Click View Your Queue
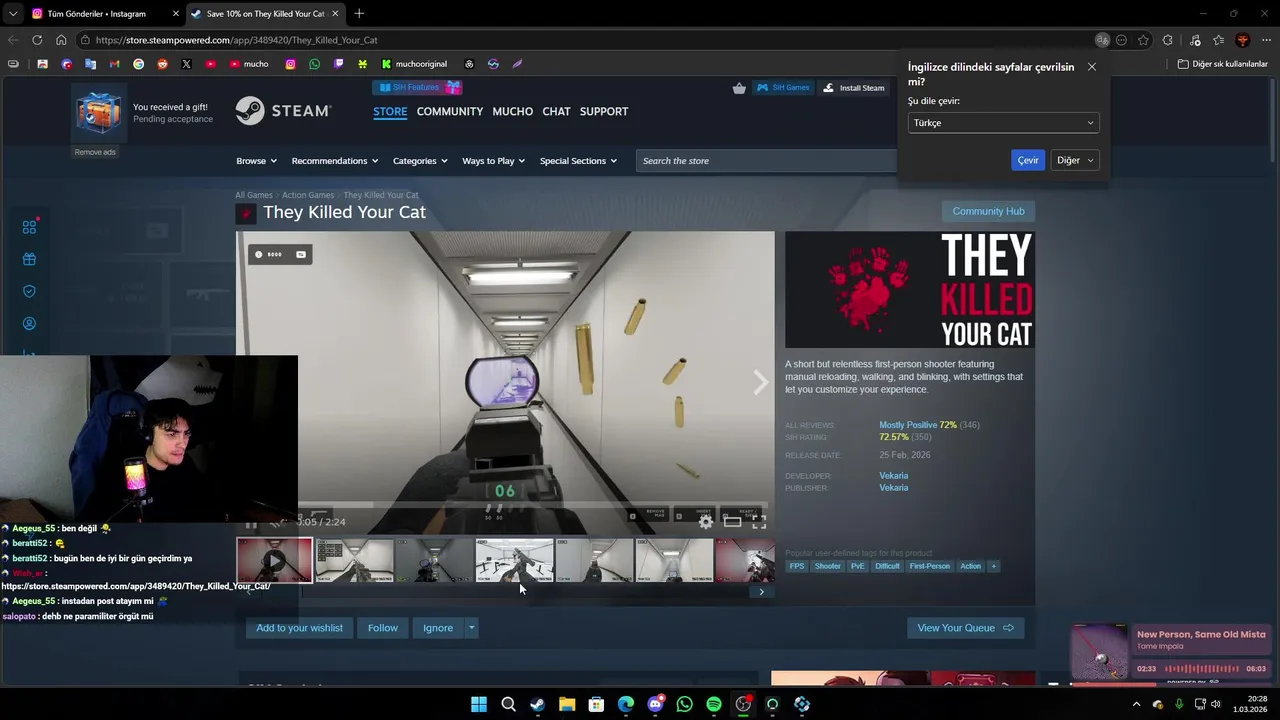1280x720 pixels. click(965, 628)
